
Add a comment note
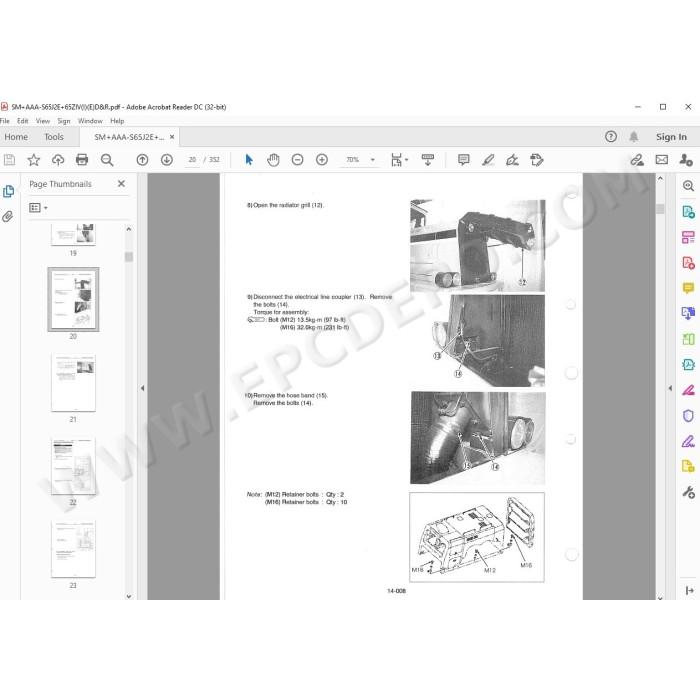(464, 160)
